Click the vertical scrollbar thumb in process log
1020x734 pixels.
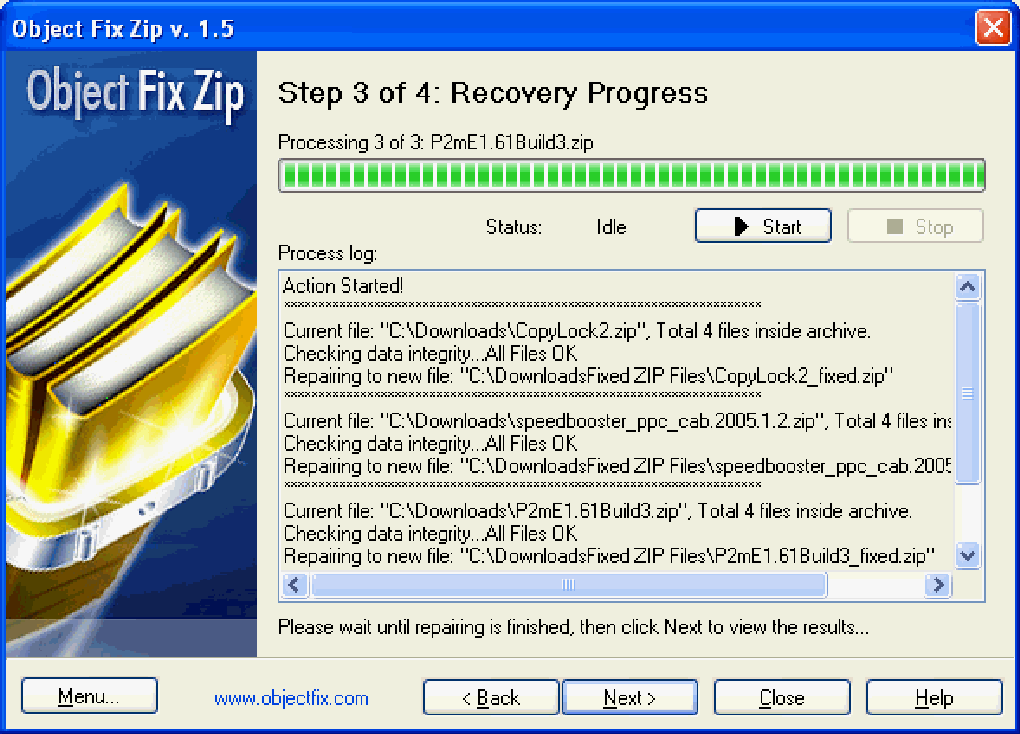tap(968, 392)
